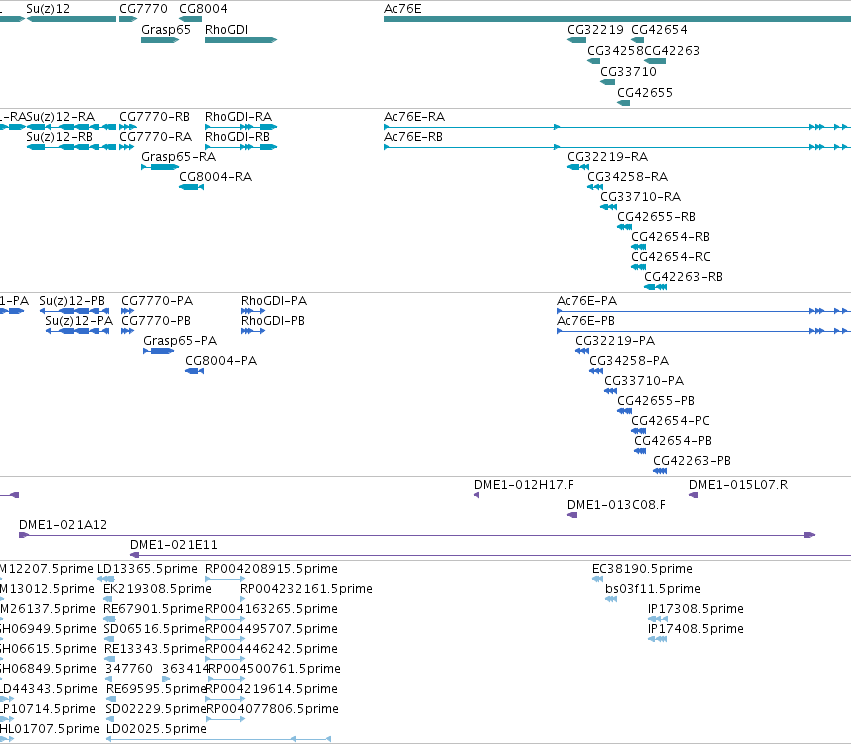Open BAC end DME1-013C08.F
Viewport: 851px width, 744px height.
[616, 505]
